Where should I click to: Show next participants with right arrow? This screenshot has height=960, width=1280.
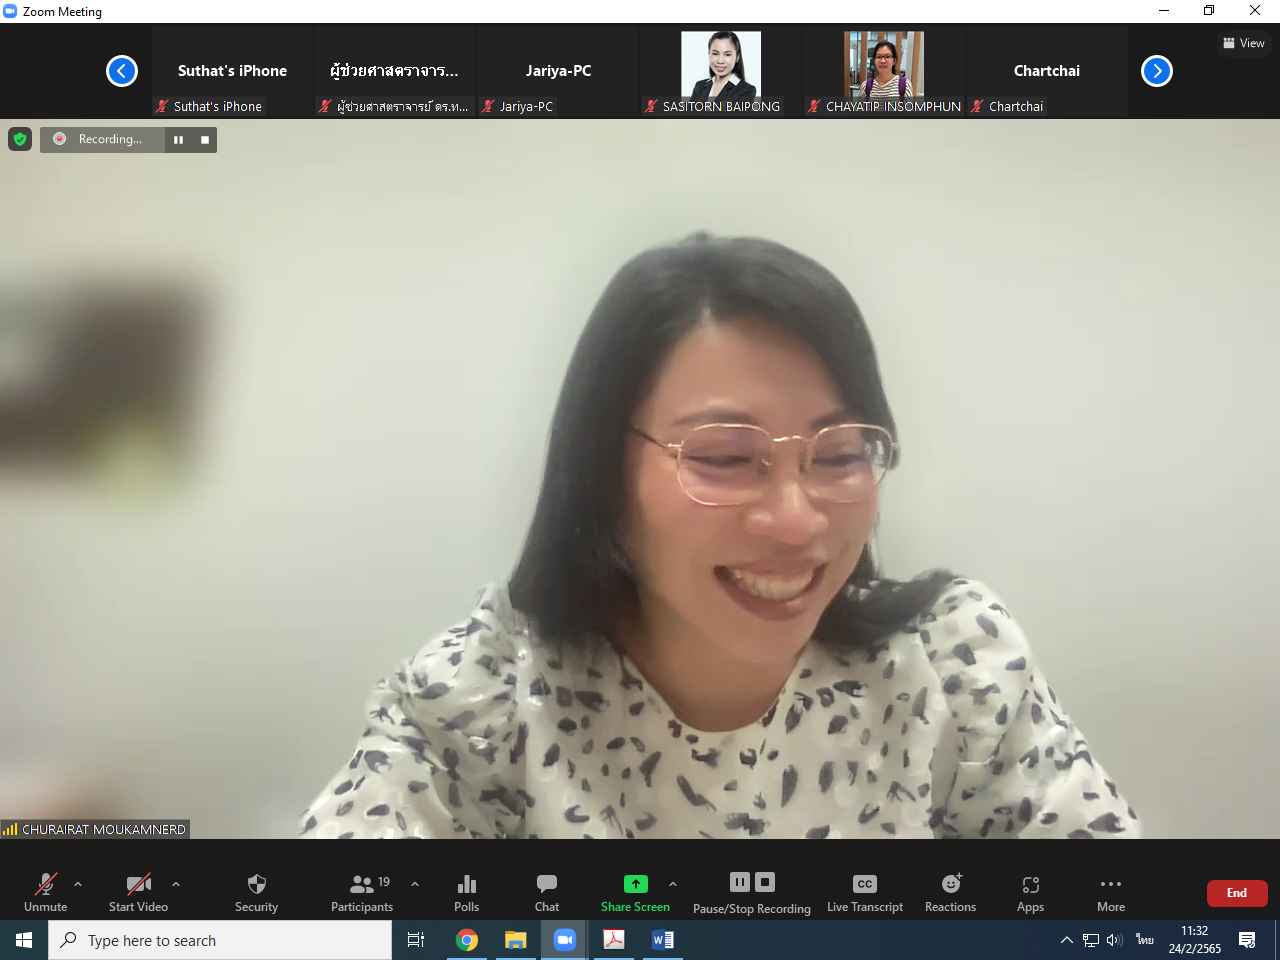tap(1157, 71)
